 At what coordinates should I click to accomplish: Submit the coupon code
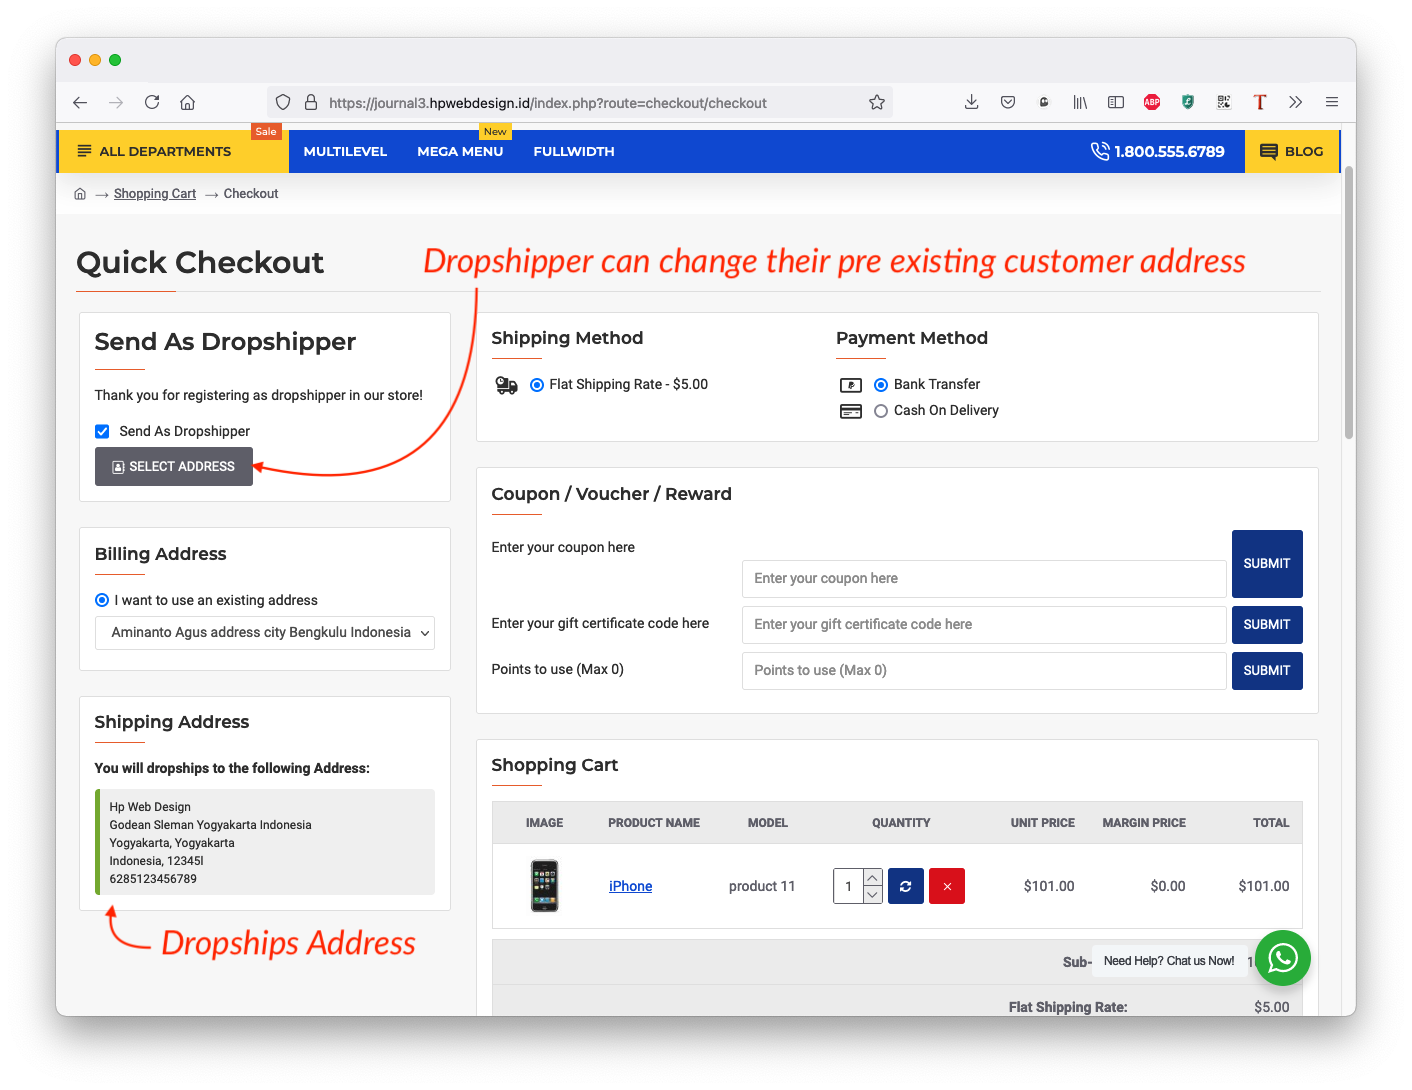(1267, 564)
